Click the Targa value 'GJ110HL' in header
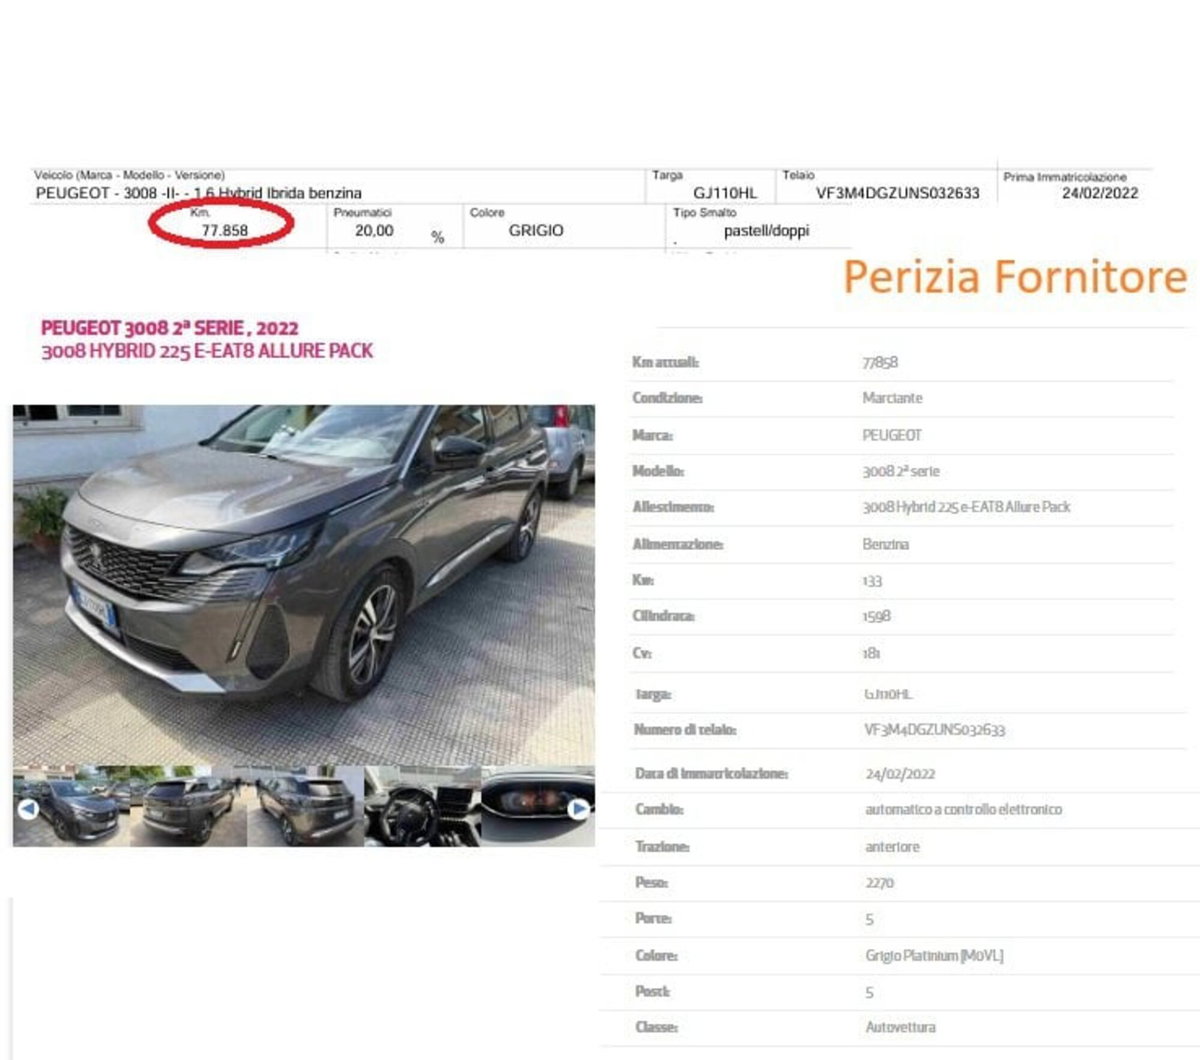Image resolution: width=1200 pixels, height=1060 pixels. coord(725,193)
